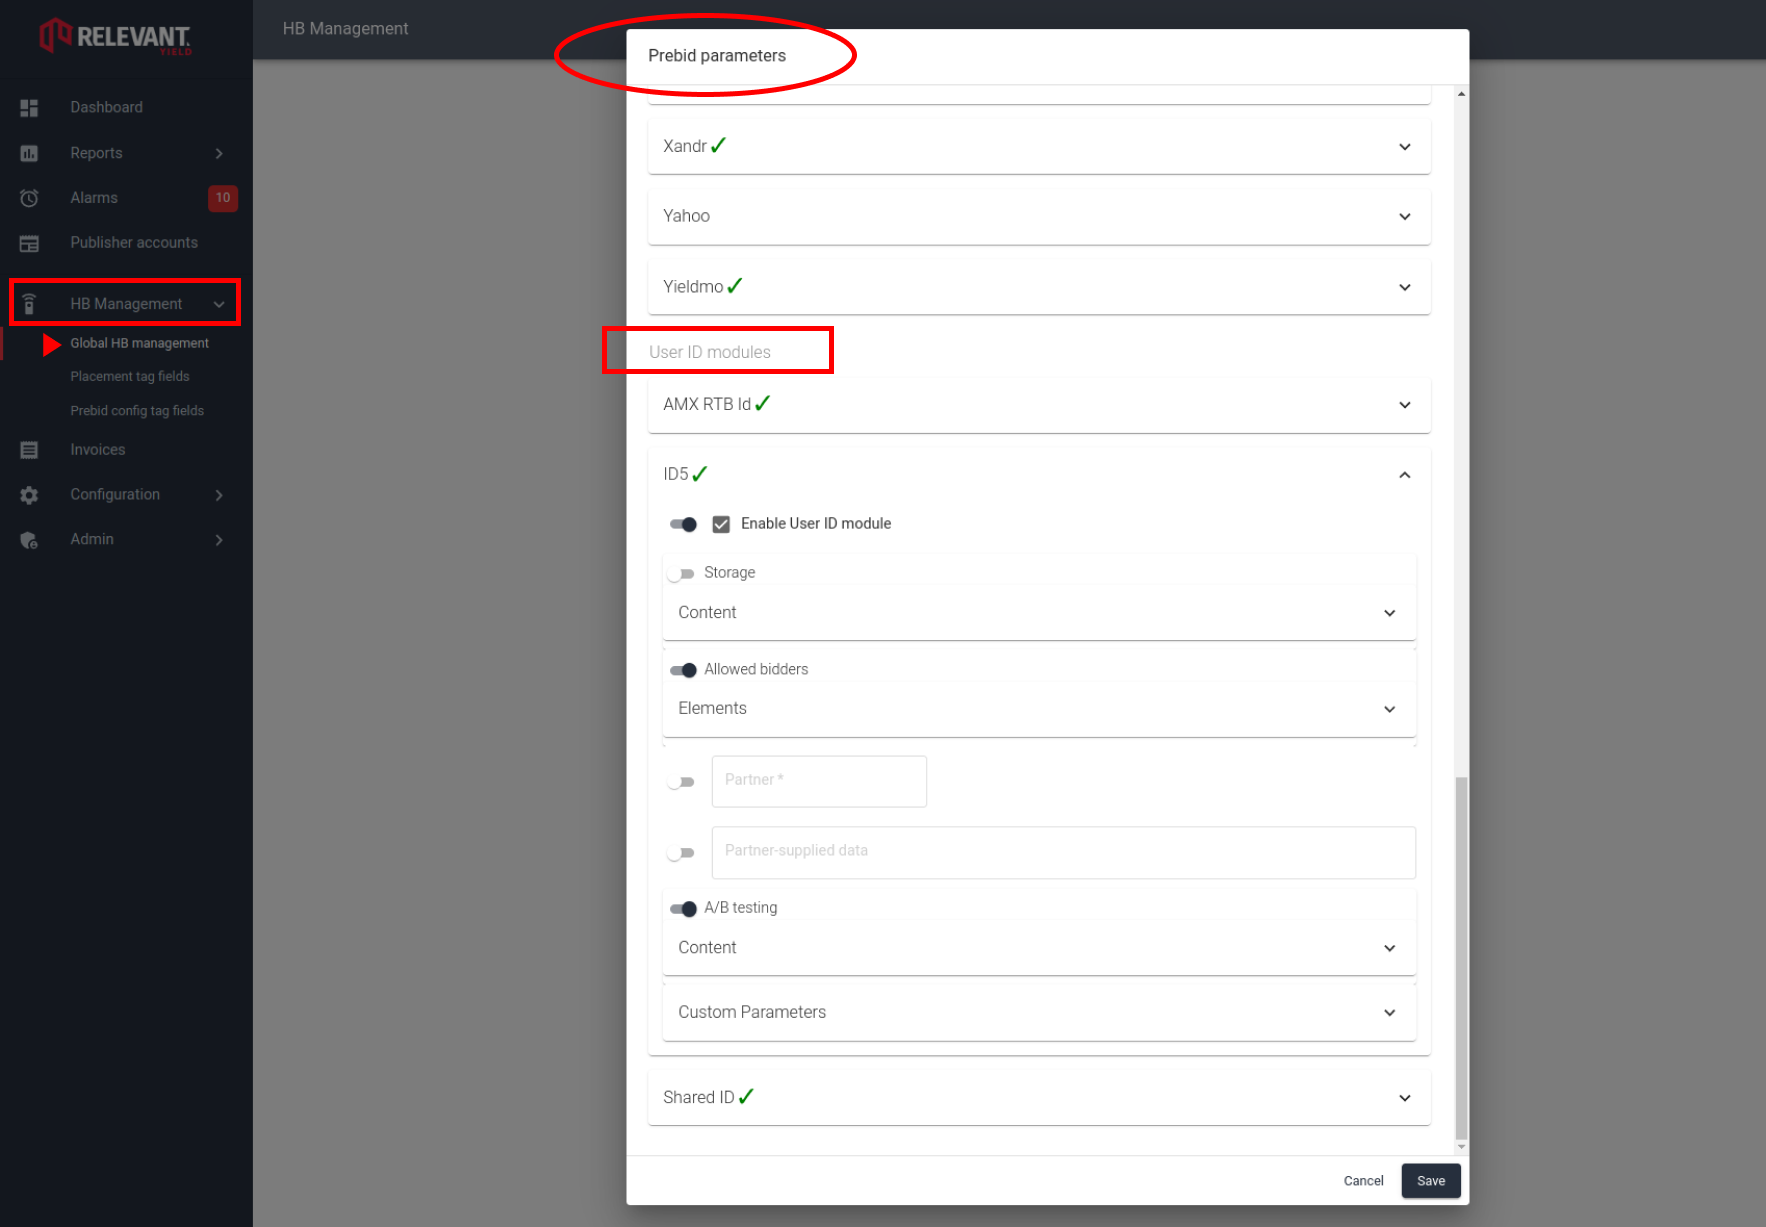Click the green checkmark beside ID5
Screen dimensions: 1766x1227
[x=700, y=473]
